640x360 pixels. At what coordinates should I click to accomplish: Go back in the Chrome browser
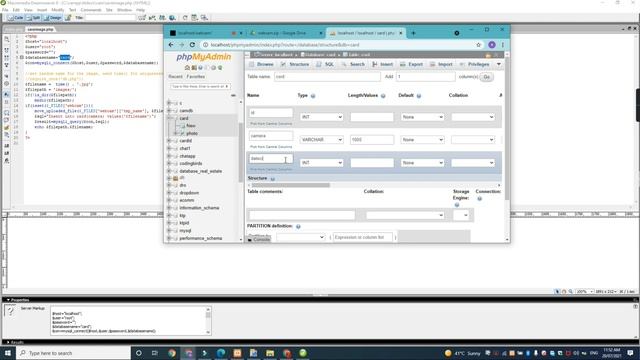pos(171,45)
